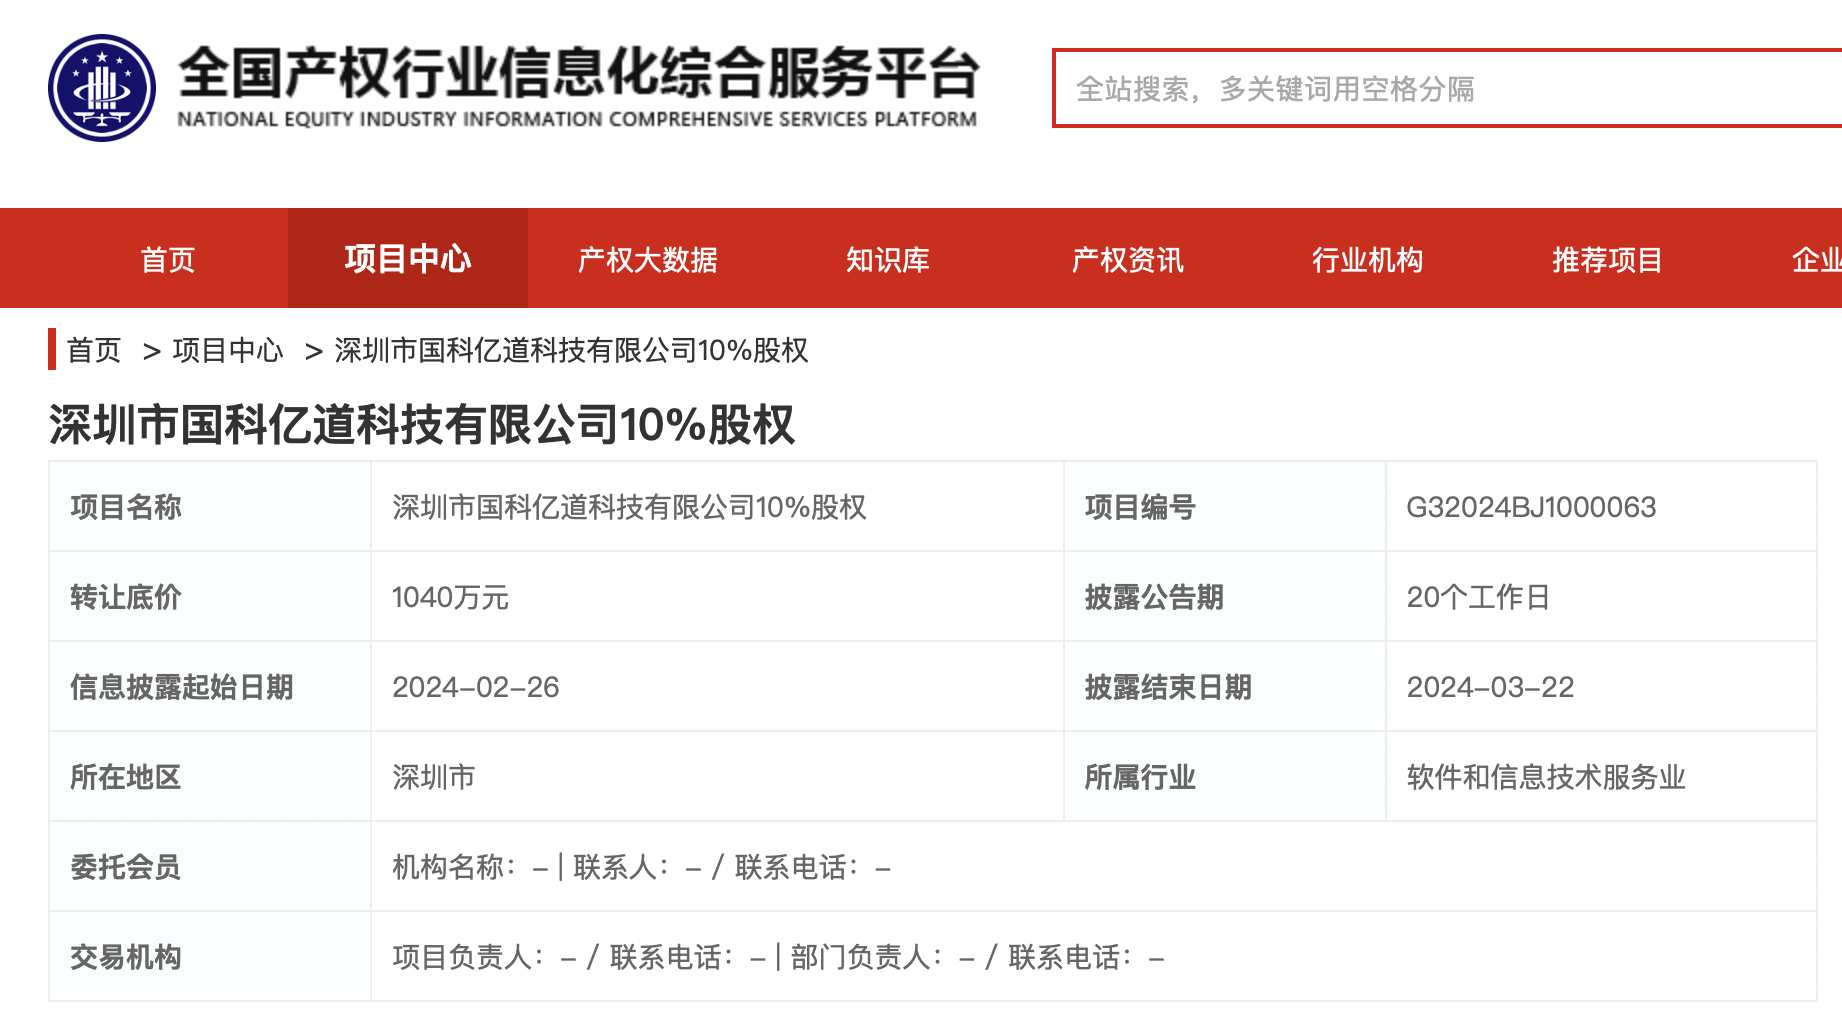Select the 委托会员 table label

(126, 867)
